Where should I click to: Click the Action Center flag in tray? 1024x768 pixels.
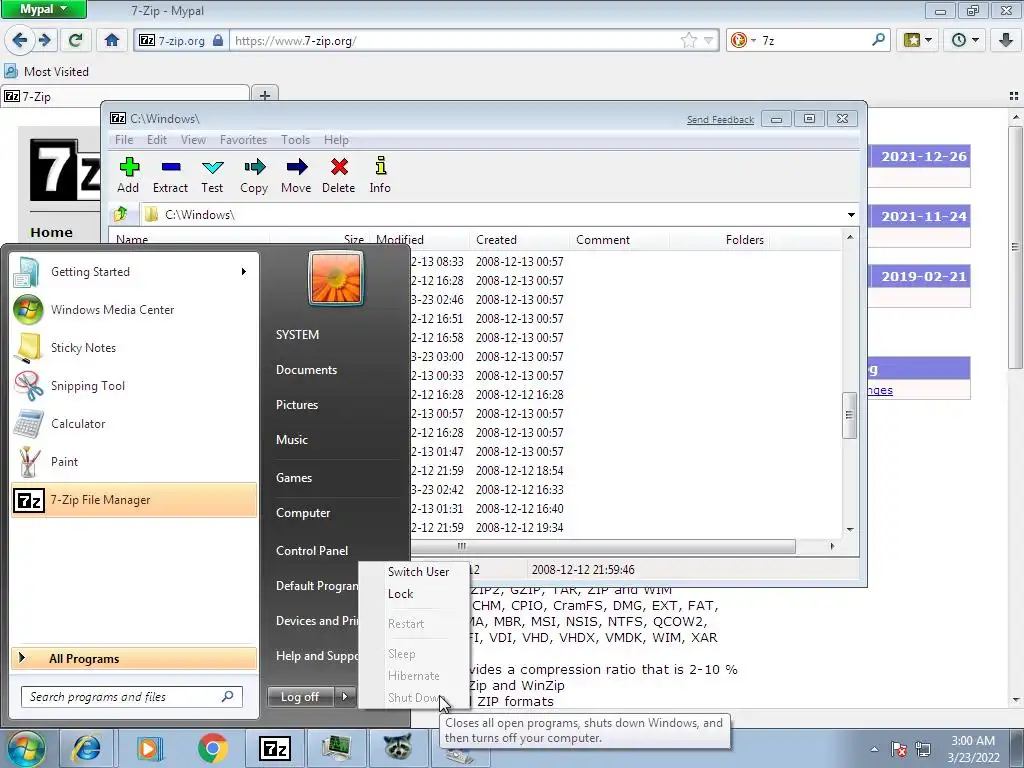click(x=899, y=749)
